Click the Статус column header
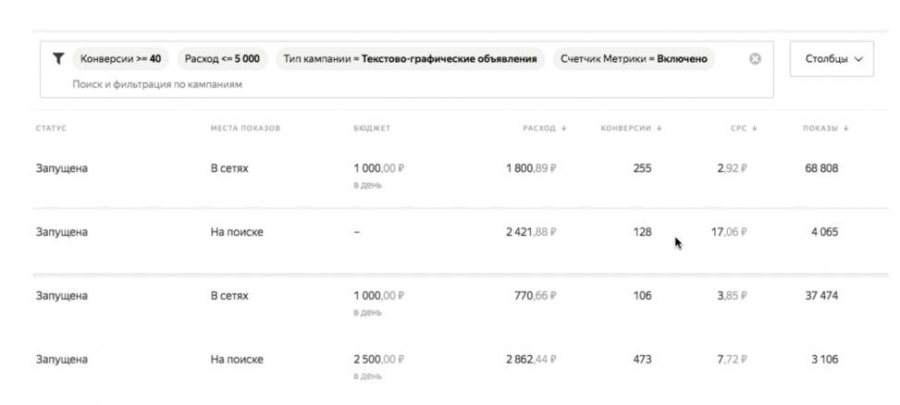The width and height of the screenshot is (900, 405). pyautogui.click(x=50, y=128)
